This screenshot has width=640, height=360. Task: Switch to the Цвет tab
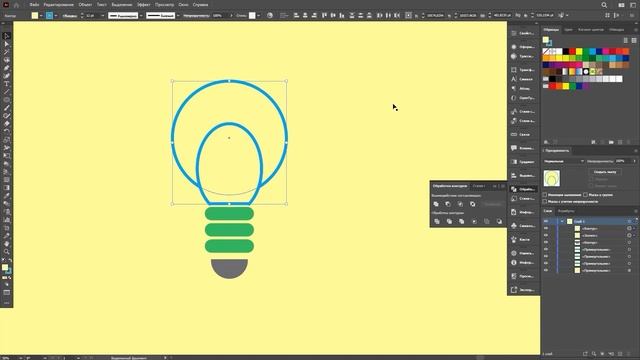[x=568, y=30]
